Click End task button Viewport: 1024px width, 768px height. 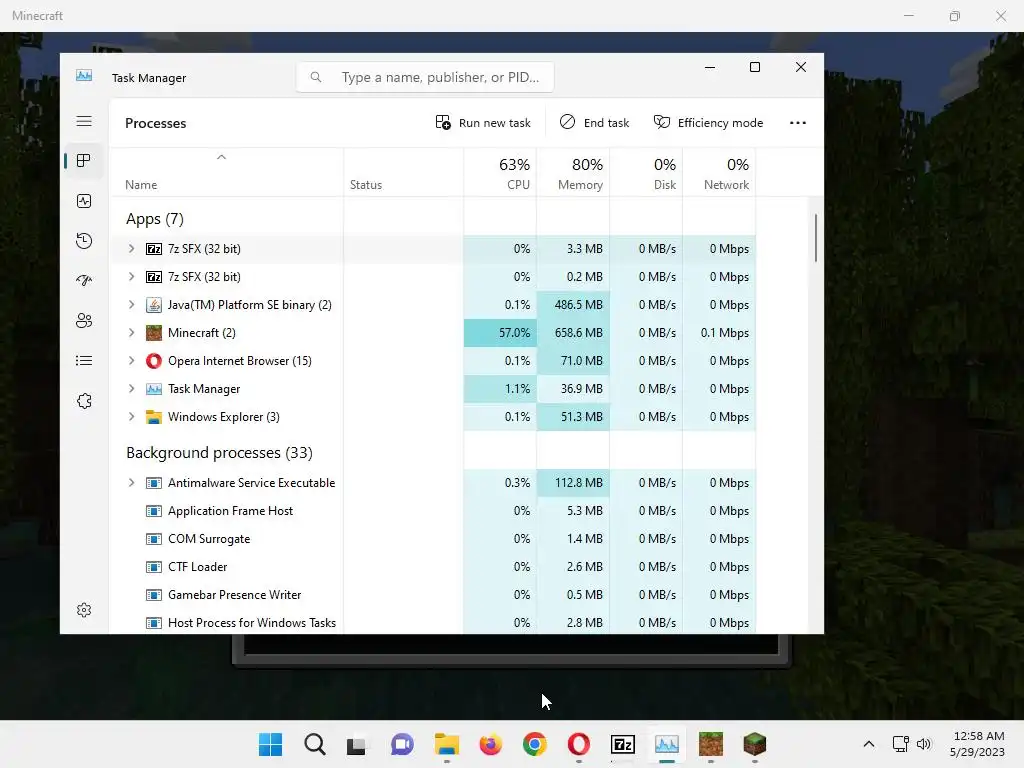[x=594, y=123]
